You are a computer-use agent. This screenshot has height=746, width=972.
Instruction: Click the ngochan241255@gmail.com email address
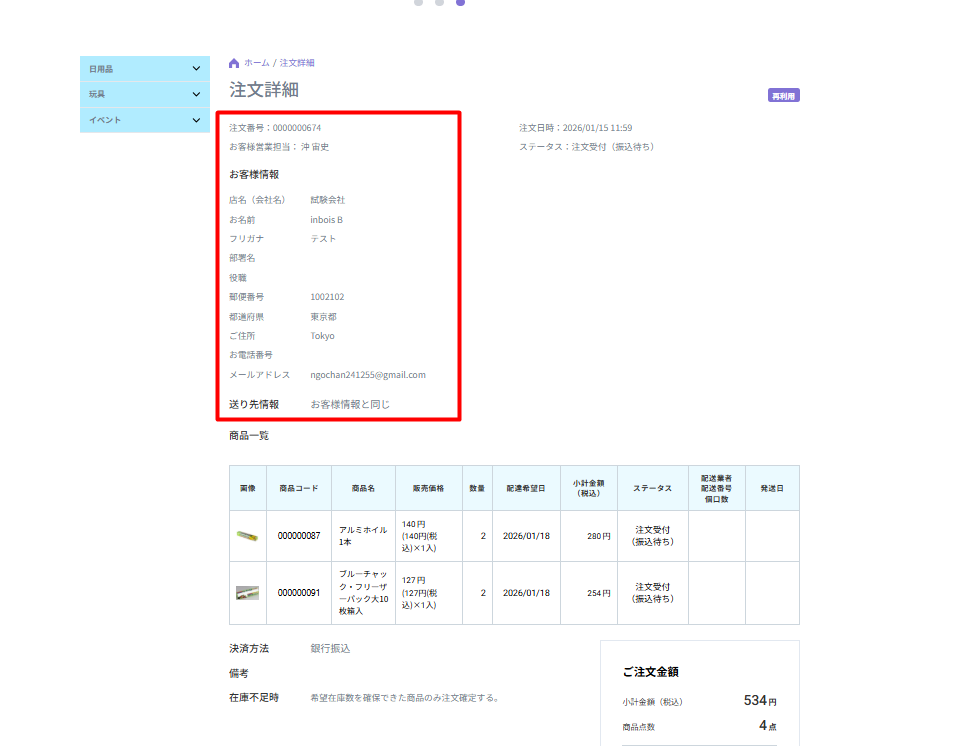click(x=368, y=375)
